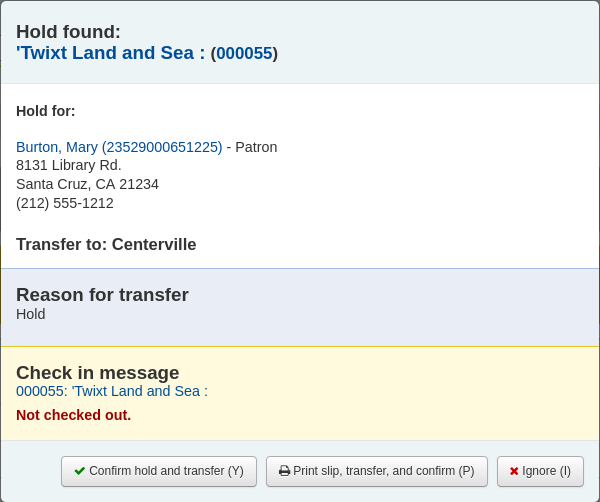
Task: Open patron Burton, Mary (23529000651225) link
Action: [119, 147]
